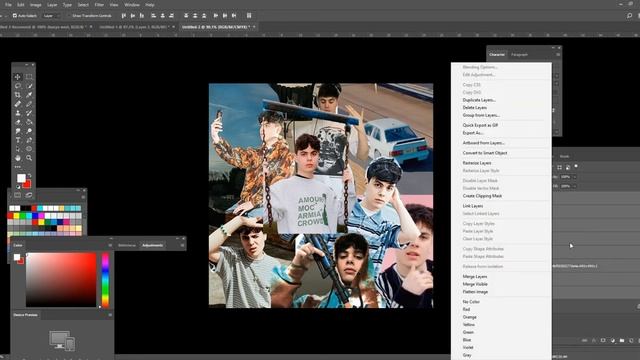Click the Auto-Align Layers icon in options bar
The height and width of the screenshot is (360, 640).
pos(249,16)
